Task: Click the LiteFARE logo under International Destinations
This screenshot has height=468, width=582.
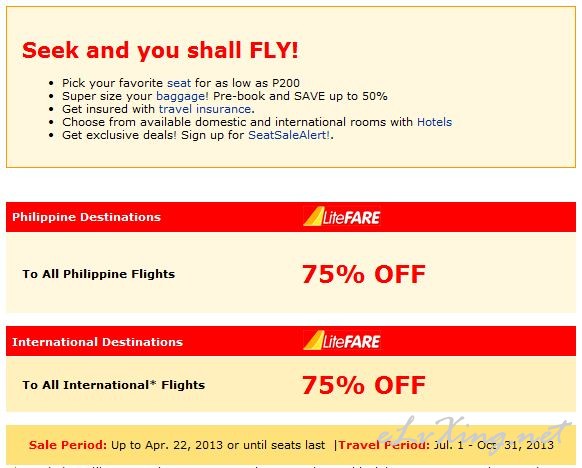Action: tap(342, 341)
